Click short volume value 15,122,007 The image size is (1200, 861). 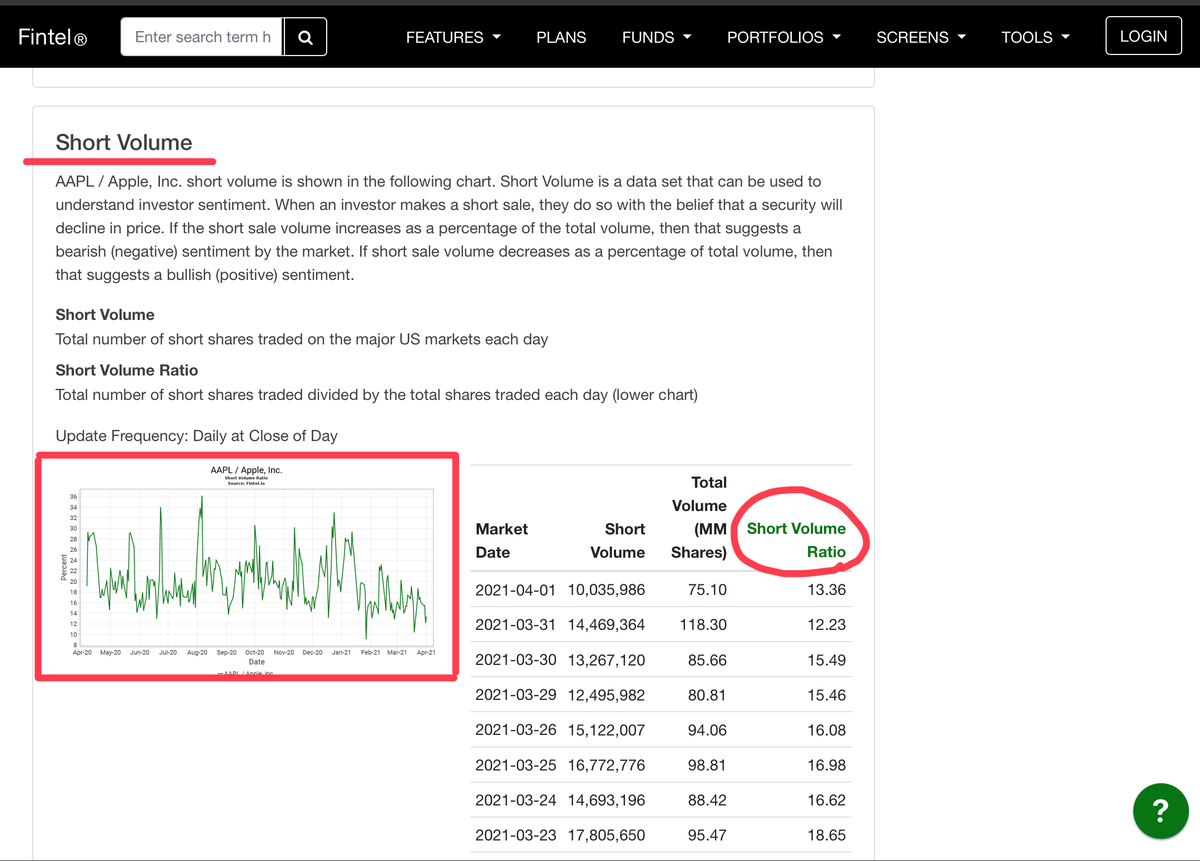[x=606, y=730]
